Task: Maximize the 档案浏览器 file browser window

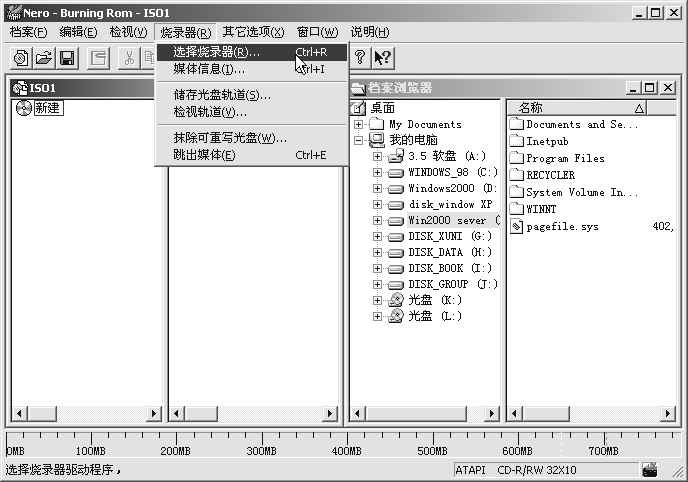Action: (x=649, y=88)
